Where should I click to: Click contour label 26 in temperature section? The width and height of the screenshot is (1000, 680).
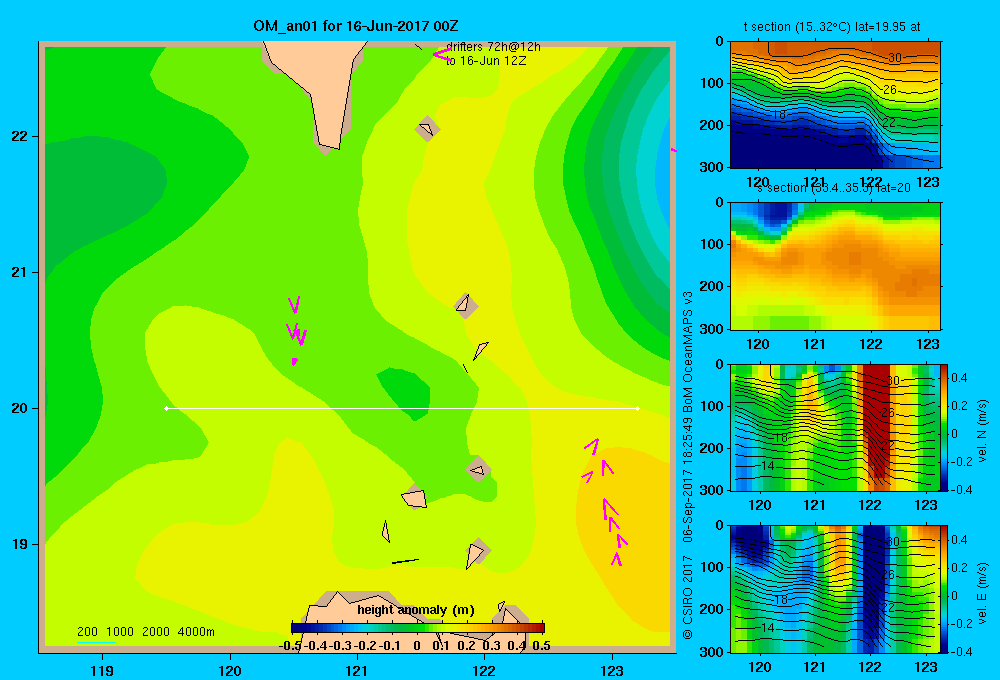(x=890, y=89)
